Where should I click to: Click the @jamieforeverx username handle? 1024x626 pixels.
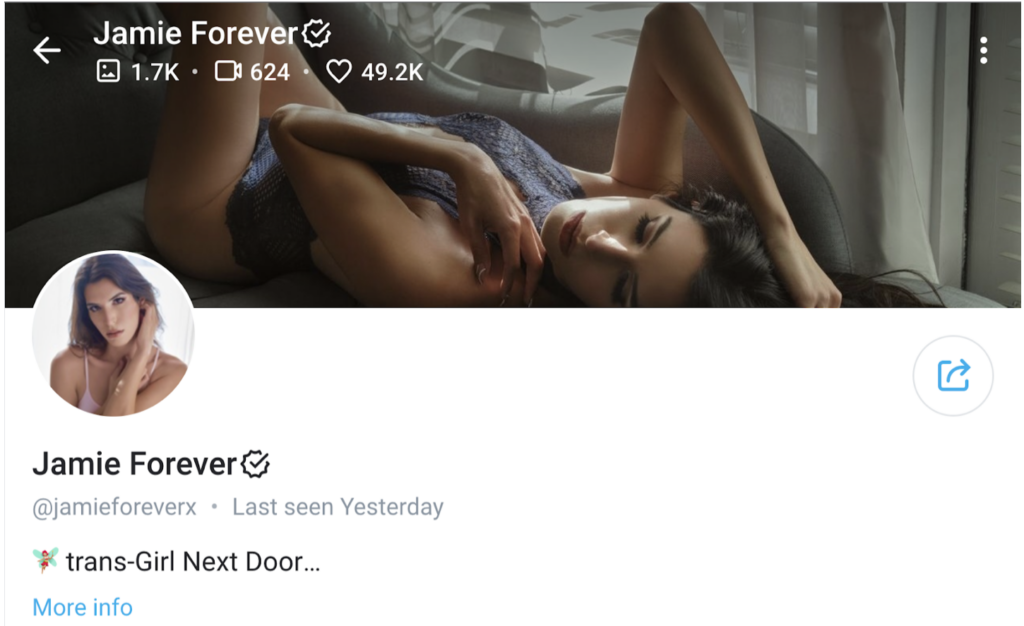click(114, 507)
